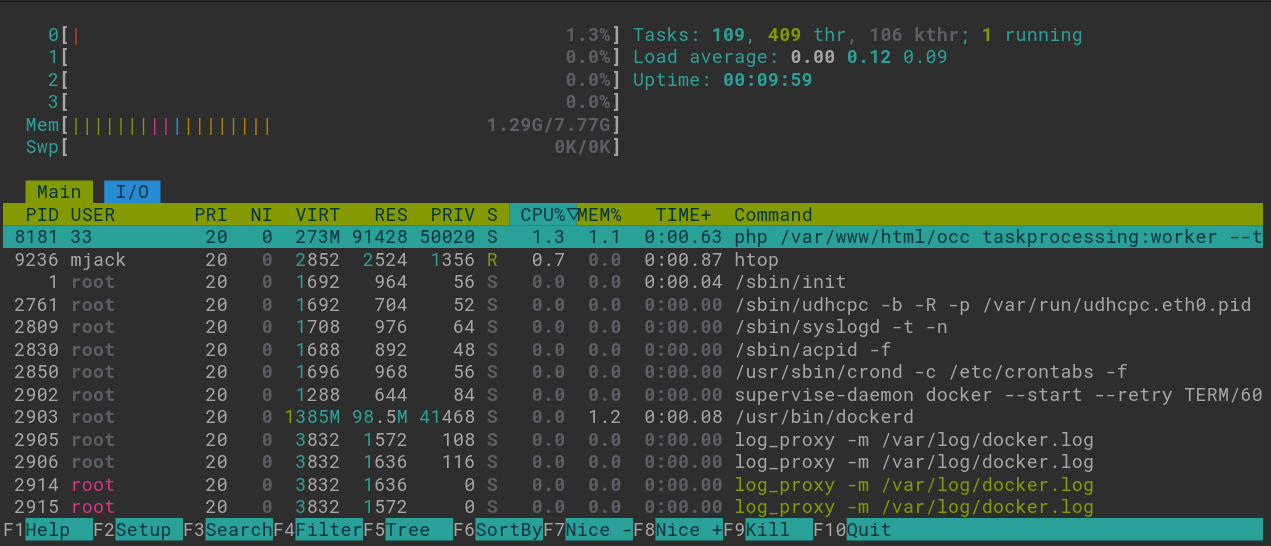
Task: Activate the F4 Filter option
Action: [x=318, y=530]
